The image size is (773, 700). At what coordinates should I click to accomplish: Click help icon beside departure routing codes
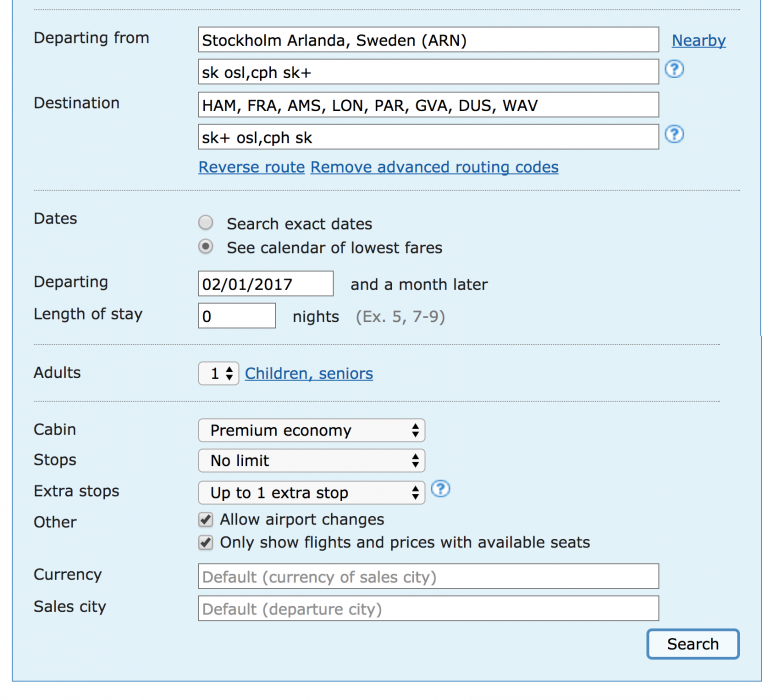click(x=674, y=70)
